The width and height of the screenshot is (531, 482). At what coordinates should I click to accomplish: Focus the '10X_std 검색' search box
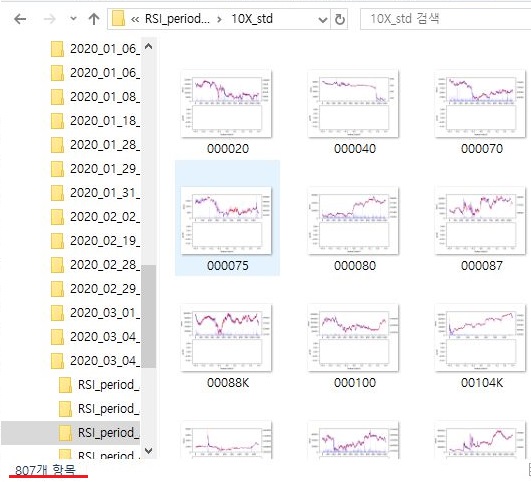tap(445, 19)
